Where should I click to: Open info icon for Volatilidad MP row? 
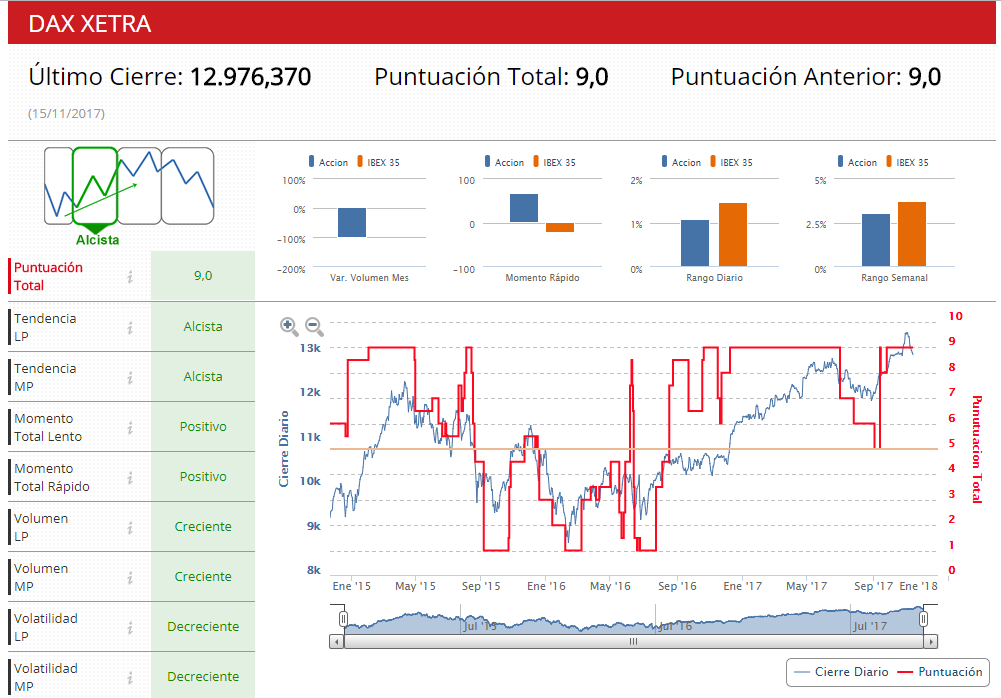coord(130,677)
